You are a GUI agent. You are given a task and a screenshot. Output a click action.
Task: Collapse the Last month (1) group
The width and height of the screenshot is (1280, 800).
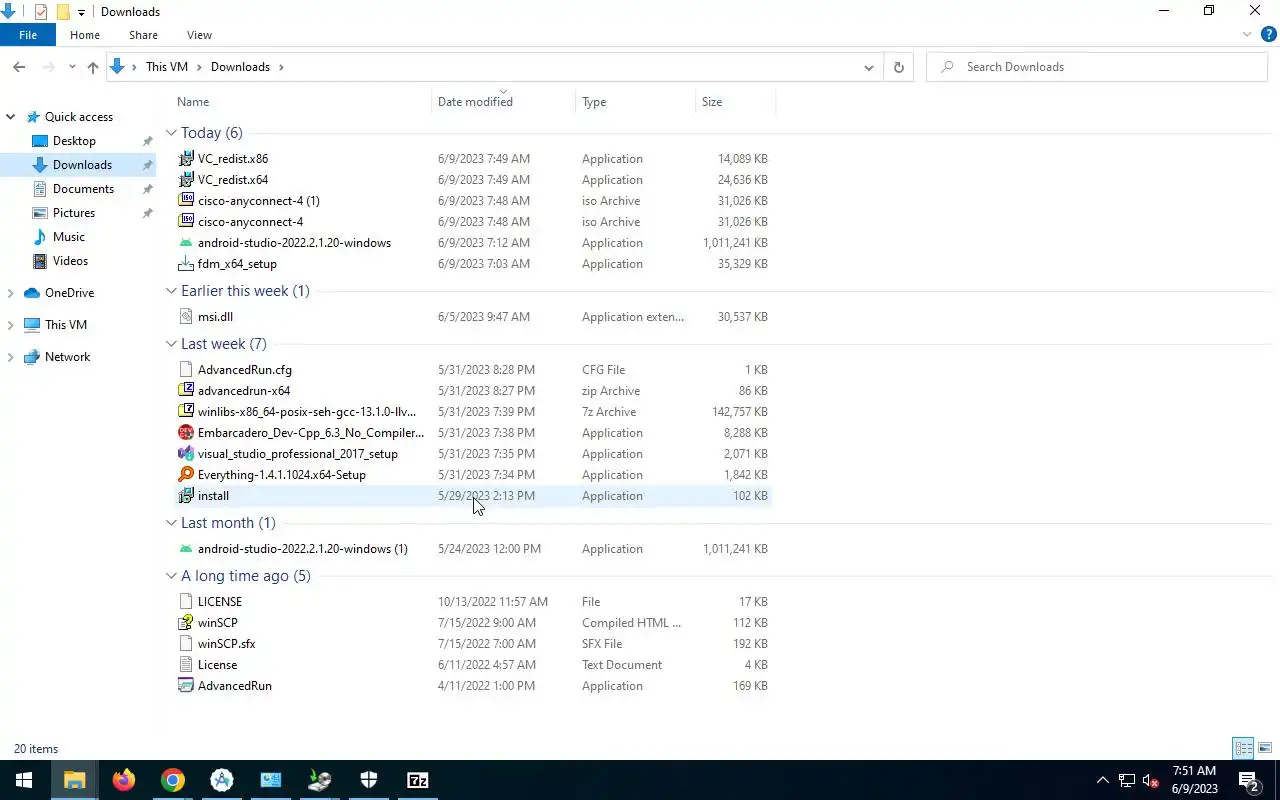point(171,523)
